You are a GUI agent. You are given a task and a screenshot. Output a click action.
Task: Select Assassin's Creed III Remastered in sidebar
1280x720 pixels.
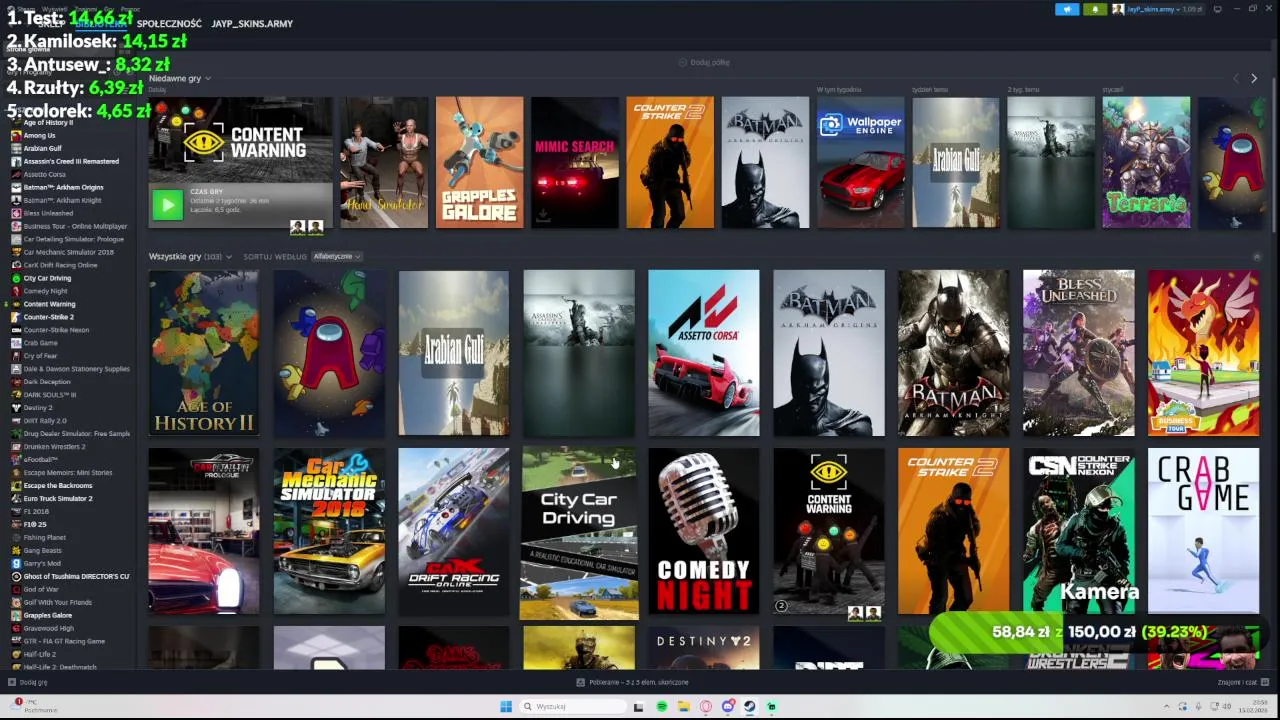coord(70,161)
